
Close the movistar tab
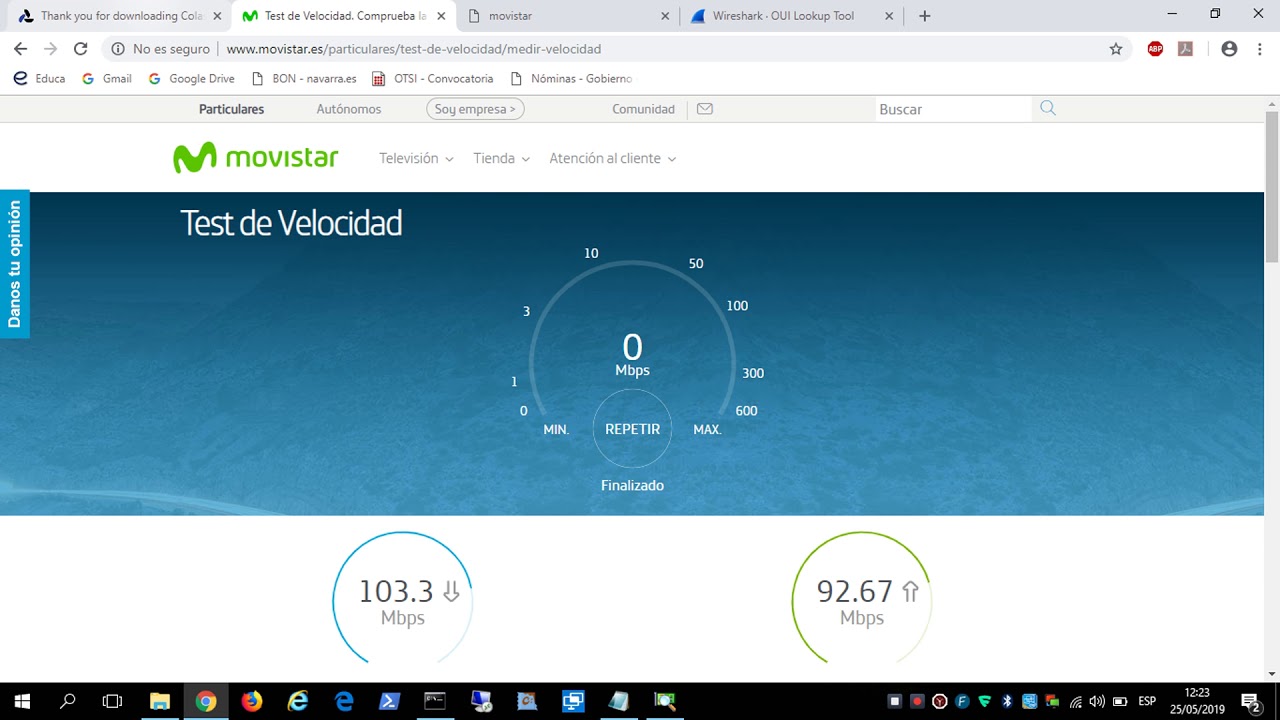666,16
